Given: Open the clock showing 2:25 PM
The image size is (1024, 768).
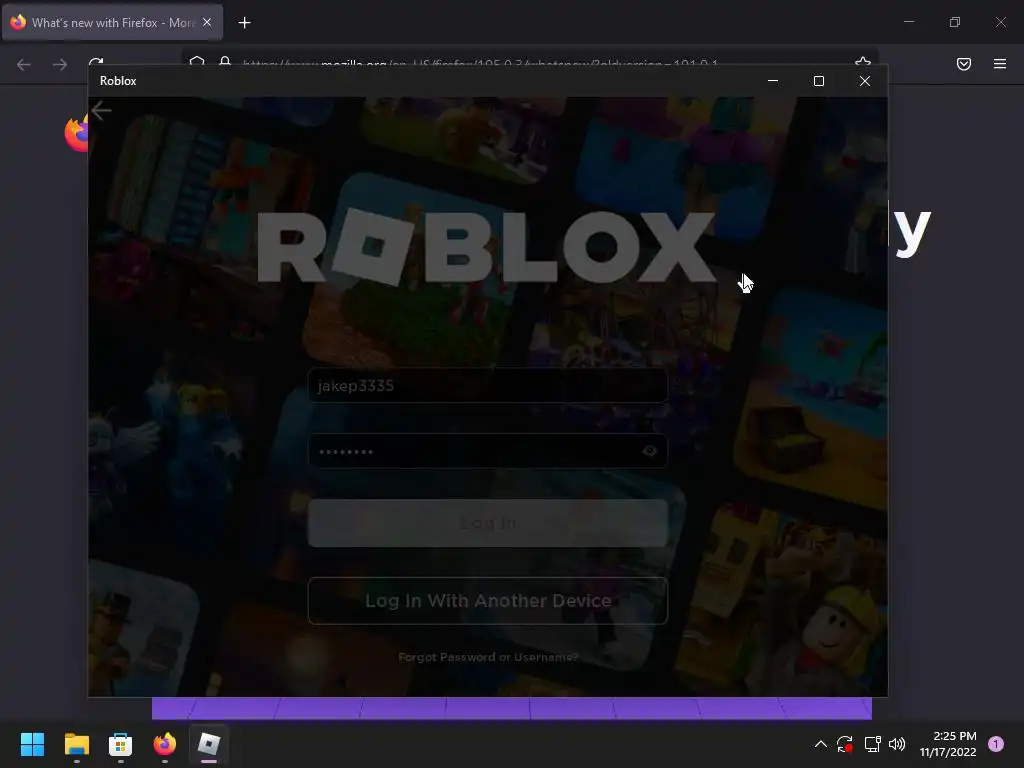Looking at the screenshot, I should point(948,744).
